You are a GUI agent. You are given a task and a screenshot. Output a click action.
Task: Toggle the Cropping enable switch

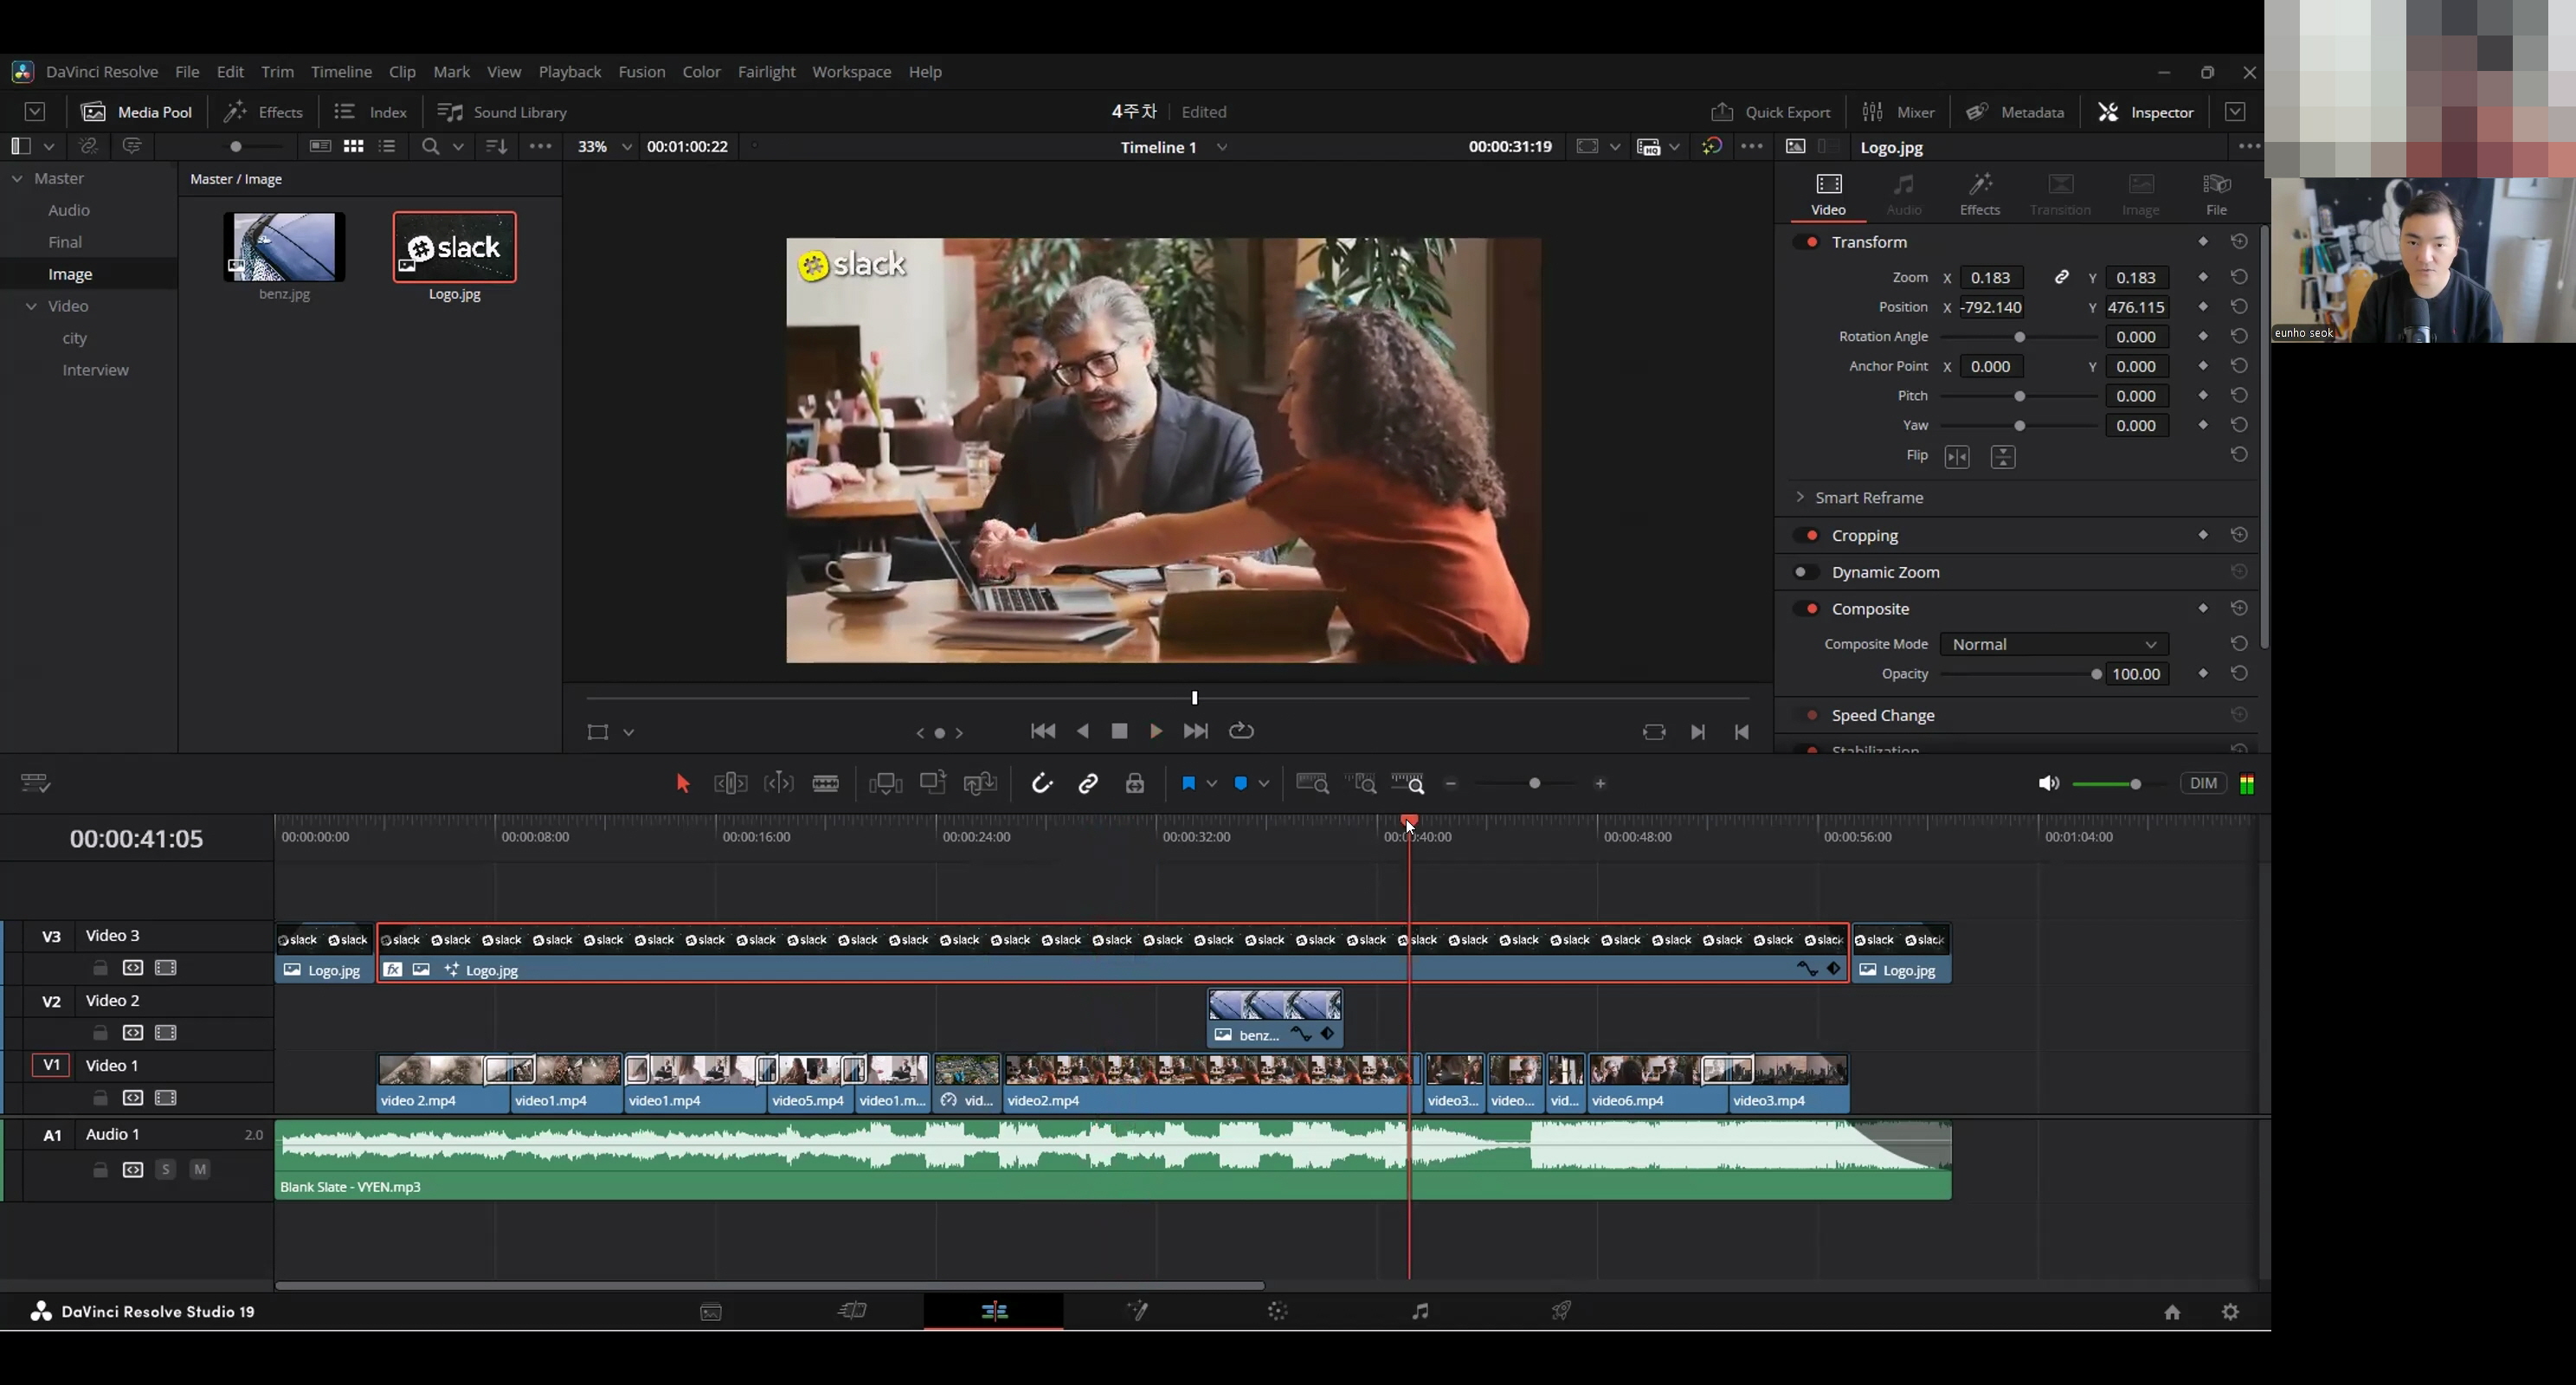pyautogui.click(x=1807, y=536)
